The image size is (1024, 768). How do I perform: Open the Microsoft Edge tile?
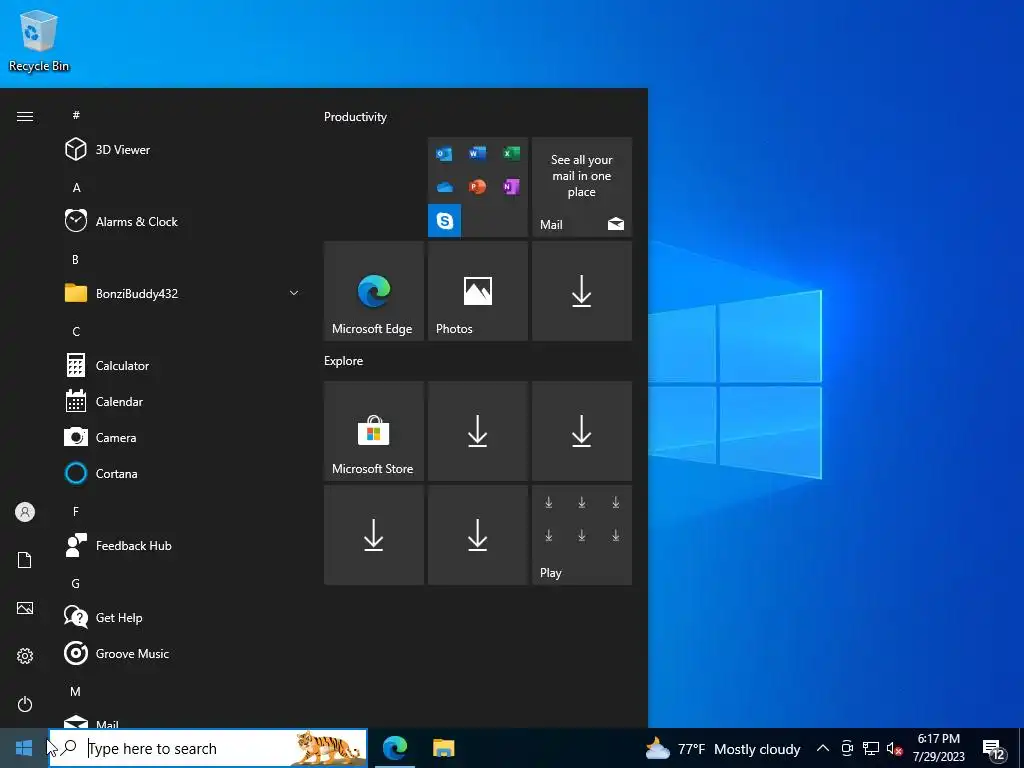point(374,291)
